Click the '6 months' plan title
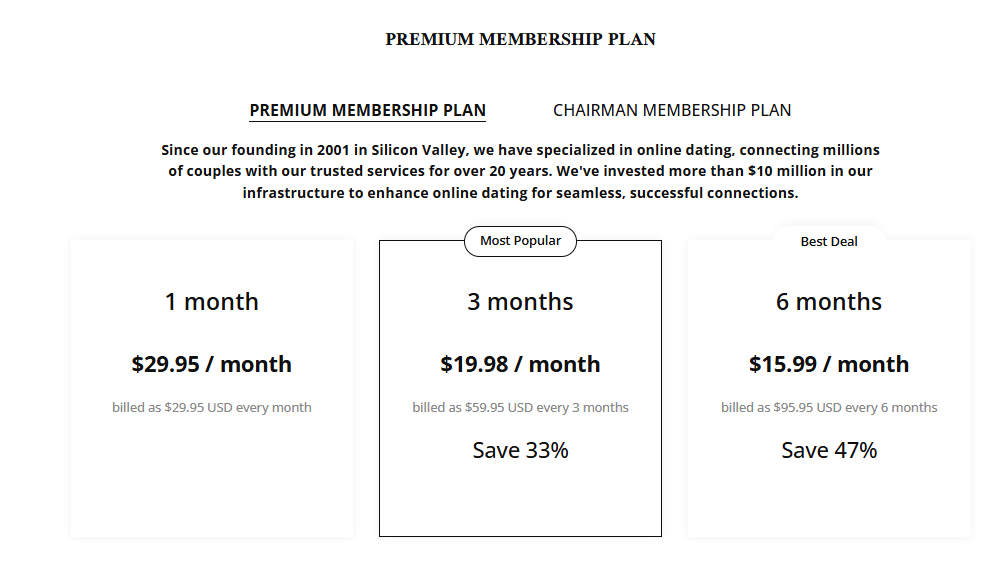The height and width of the screenshot is (586, 992). click(829, 302)
